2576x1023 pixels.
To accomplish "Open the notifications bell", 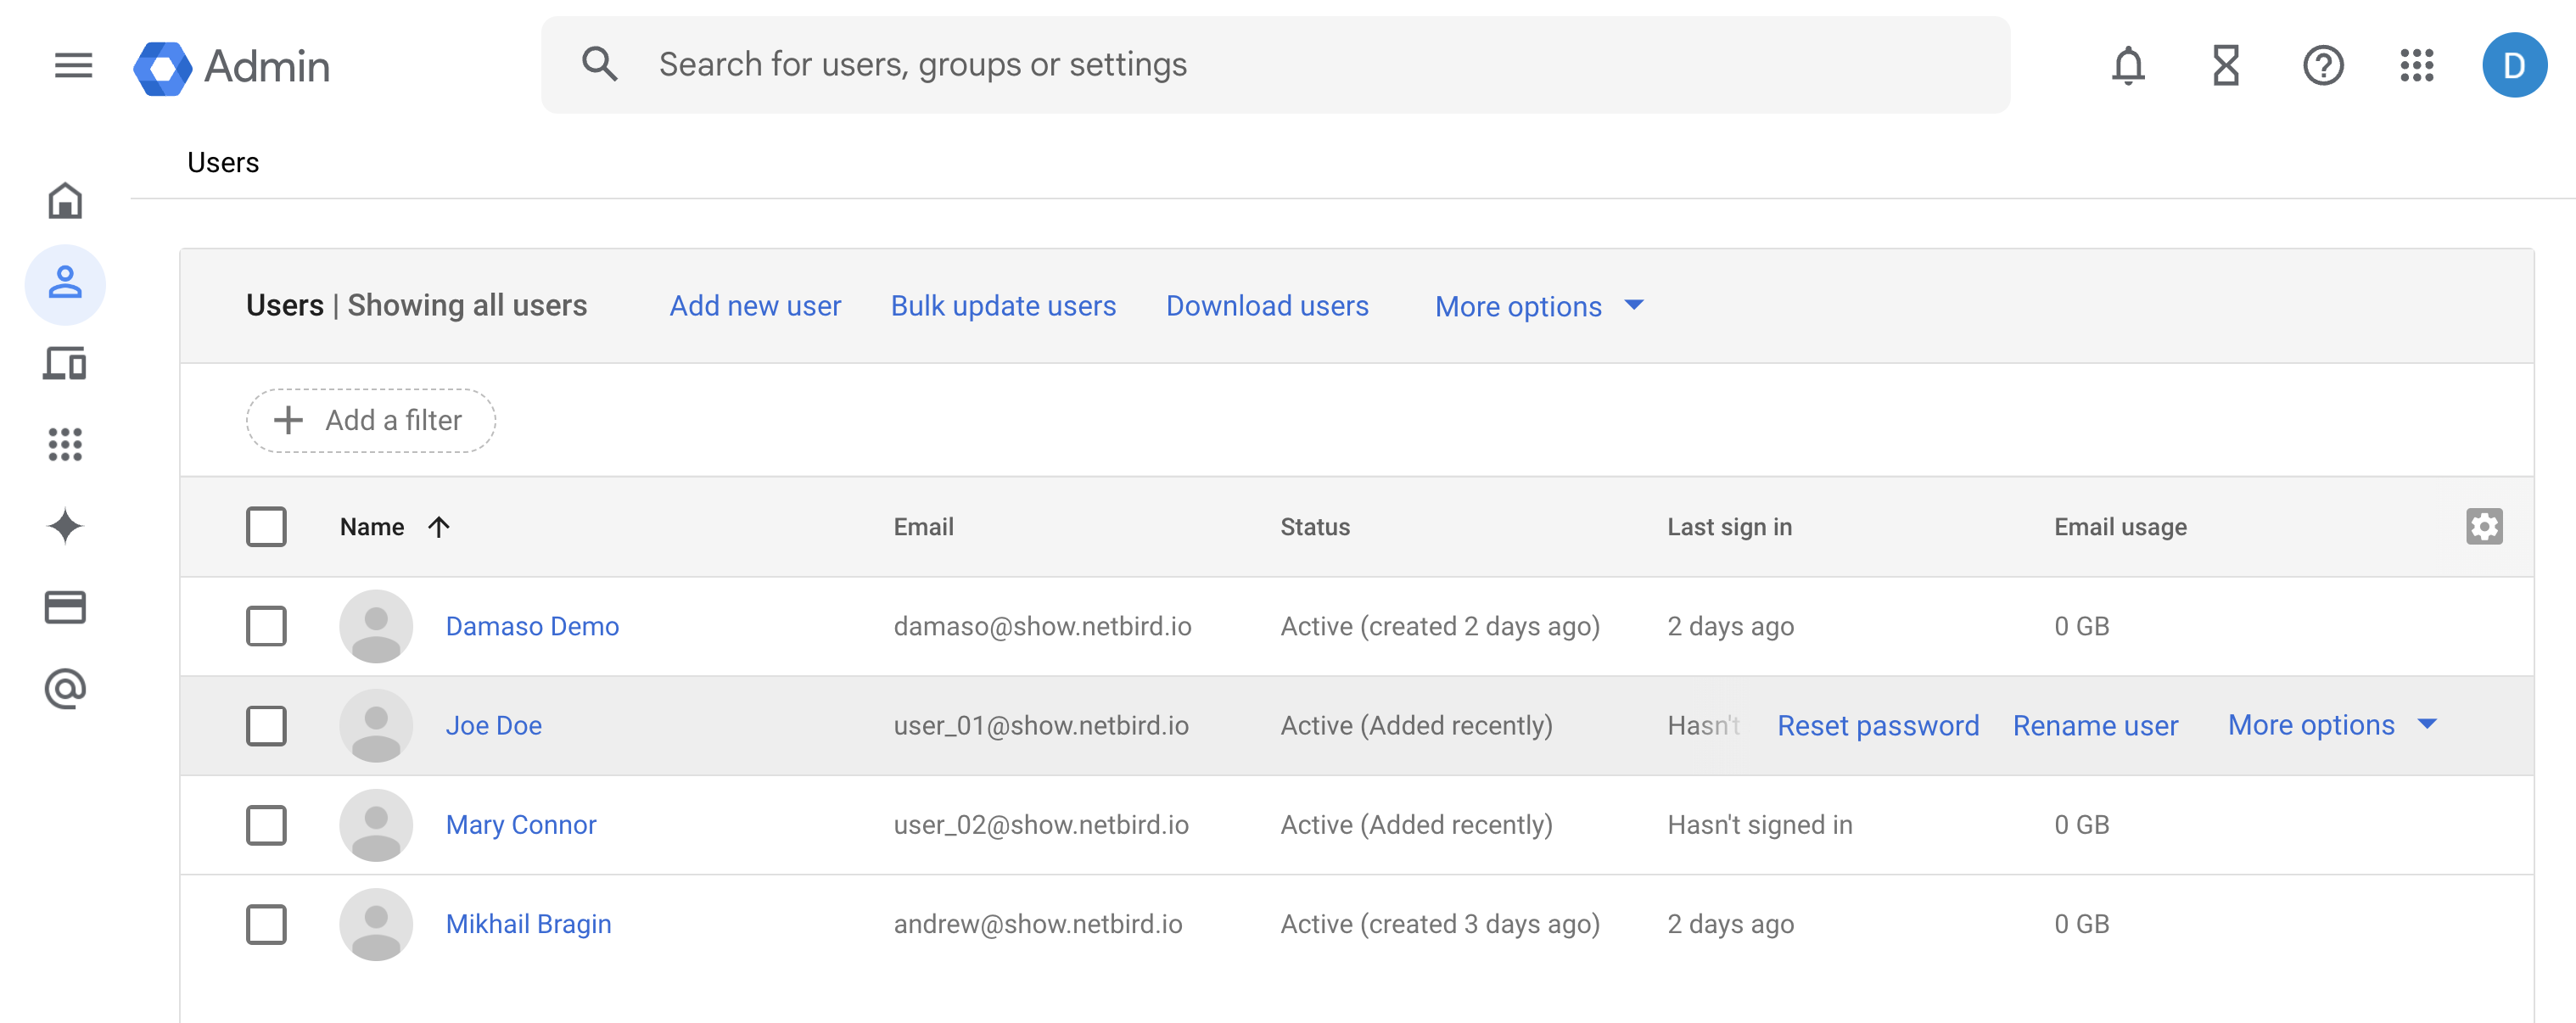I will click(2128, 65).
